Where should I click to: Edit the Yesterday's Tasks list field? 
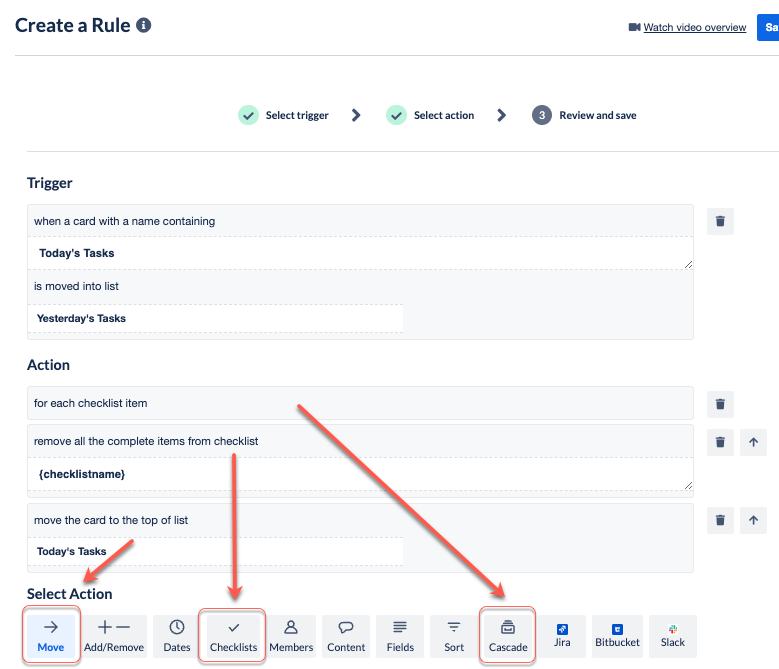pyautogui.click(x=215, y=318)
